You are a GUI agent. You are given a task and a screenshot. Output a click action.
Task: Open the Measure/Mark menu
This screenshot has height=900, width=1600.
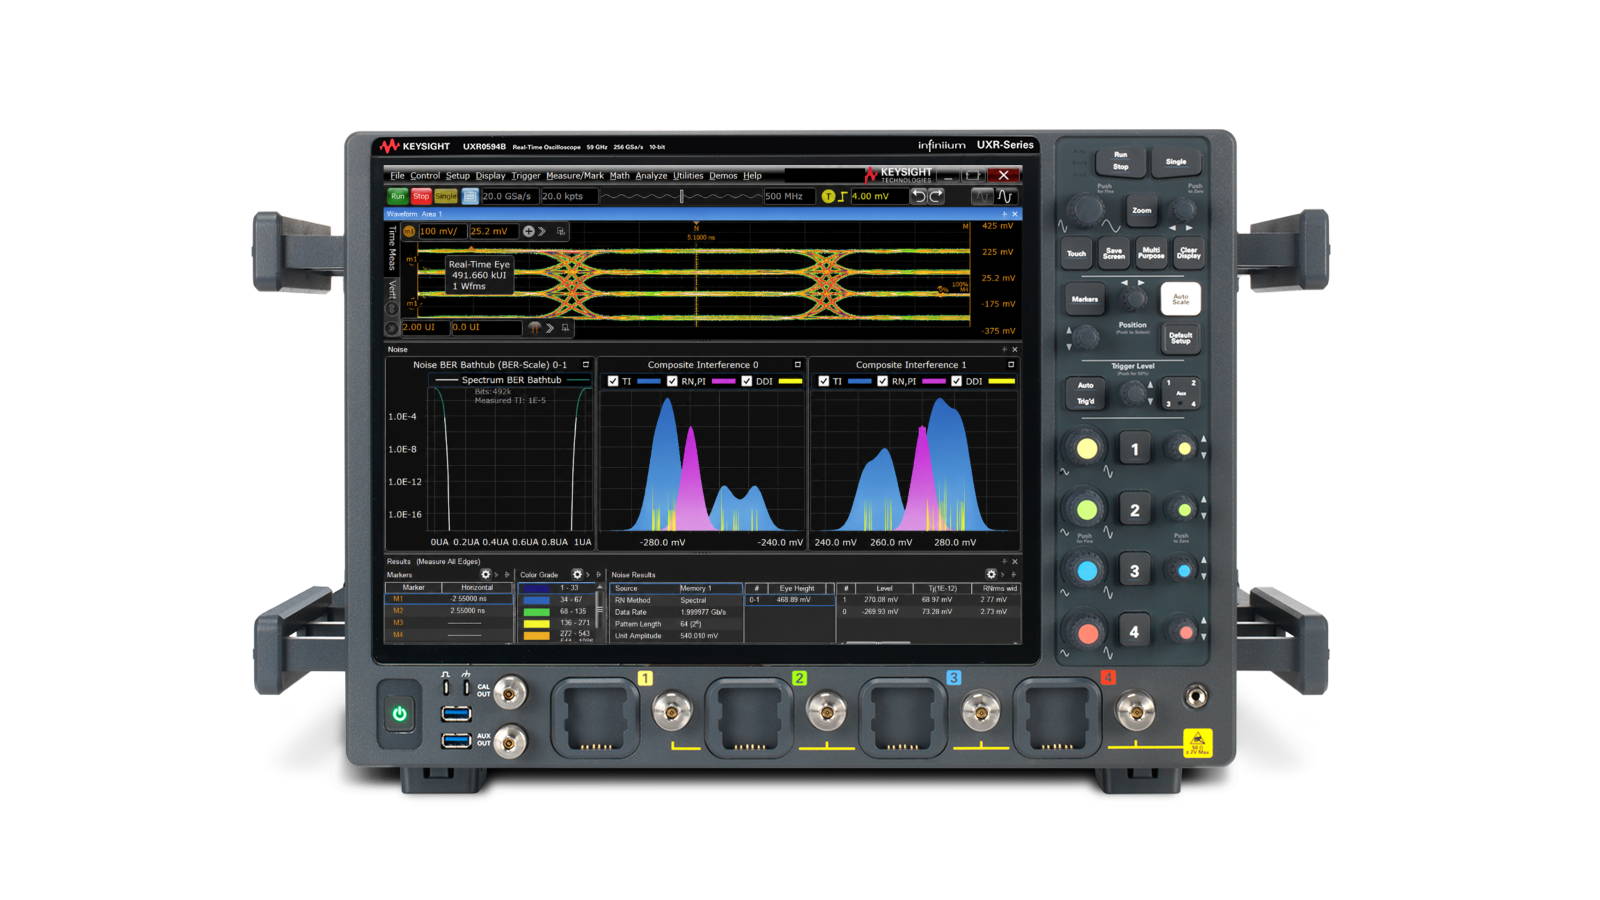coord(575,176)
